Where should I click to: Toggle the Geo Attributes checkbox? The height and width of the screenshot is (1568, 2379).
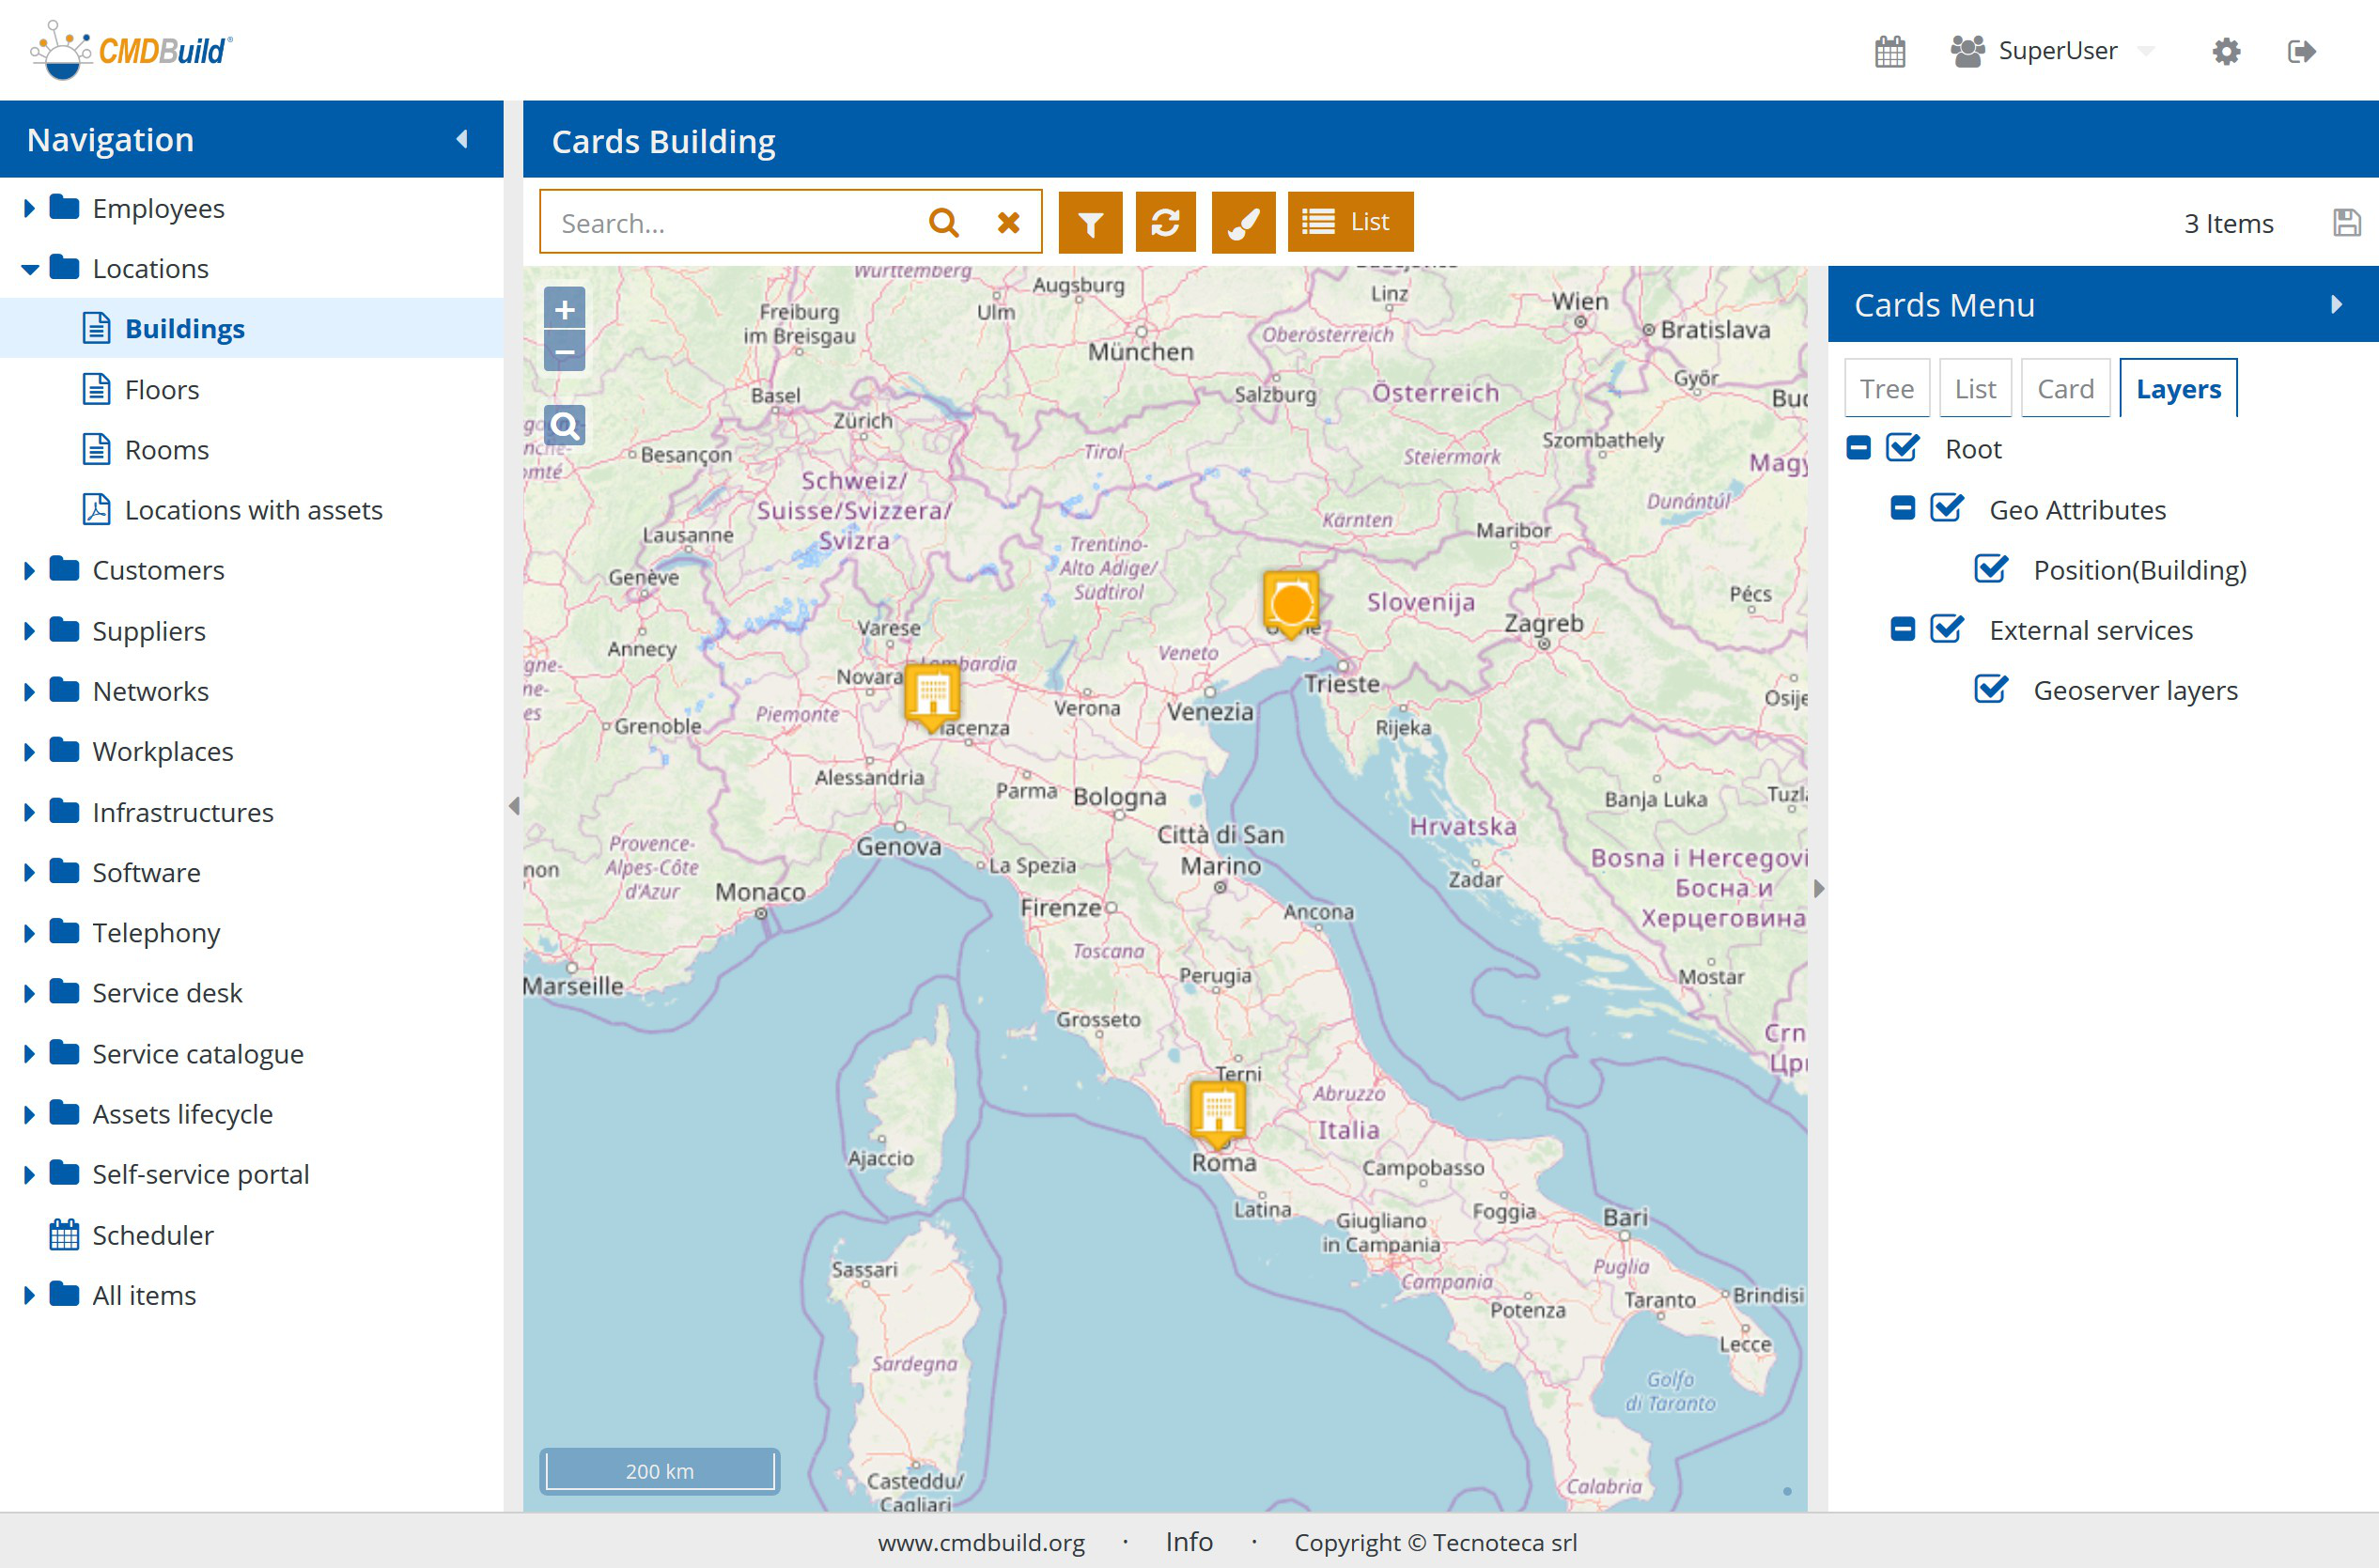click(x=1946, y=509)
